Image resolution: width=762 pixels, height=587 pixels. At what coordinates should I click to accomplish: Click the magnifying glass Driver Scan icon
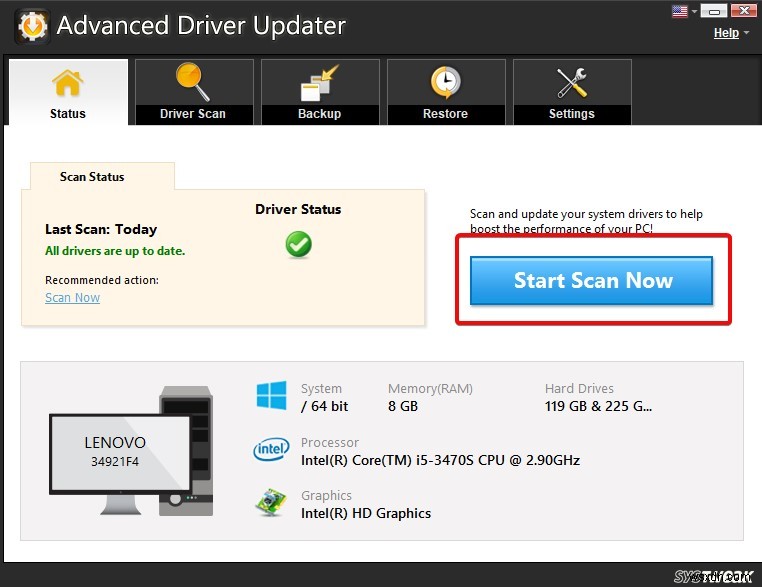192,82
